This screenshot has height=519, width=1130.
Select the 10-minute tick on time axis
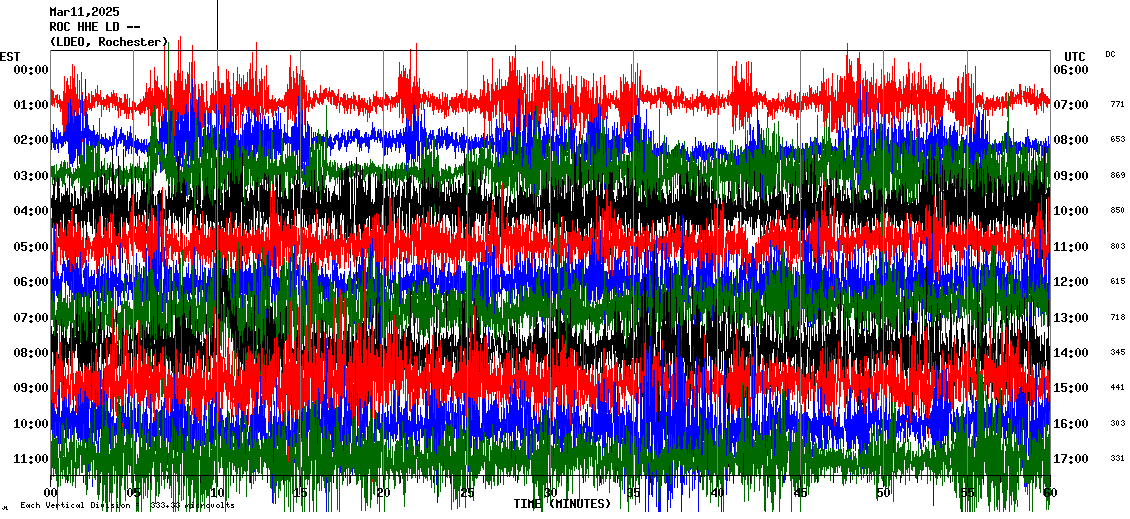(x=218, y=493)
